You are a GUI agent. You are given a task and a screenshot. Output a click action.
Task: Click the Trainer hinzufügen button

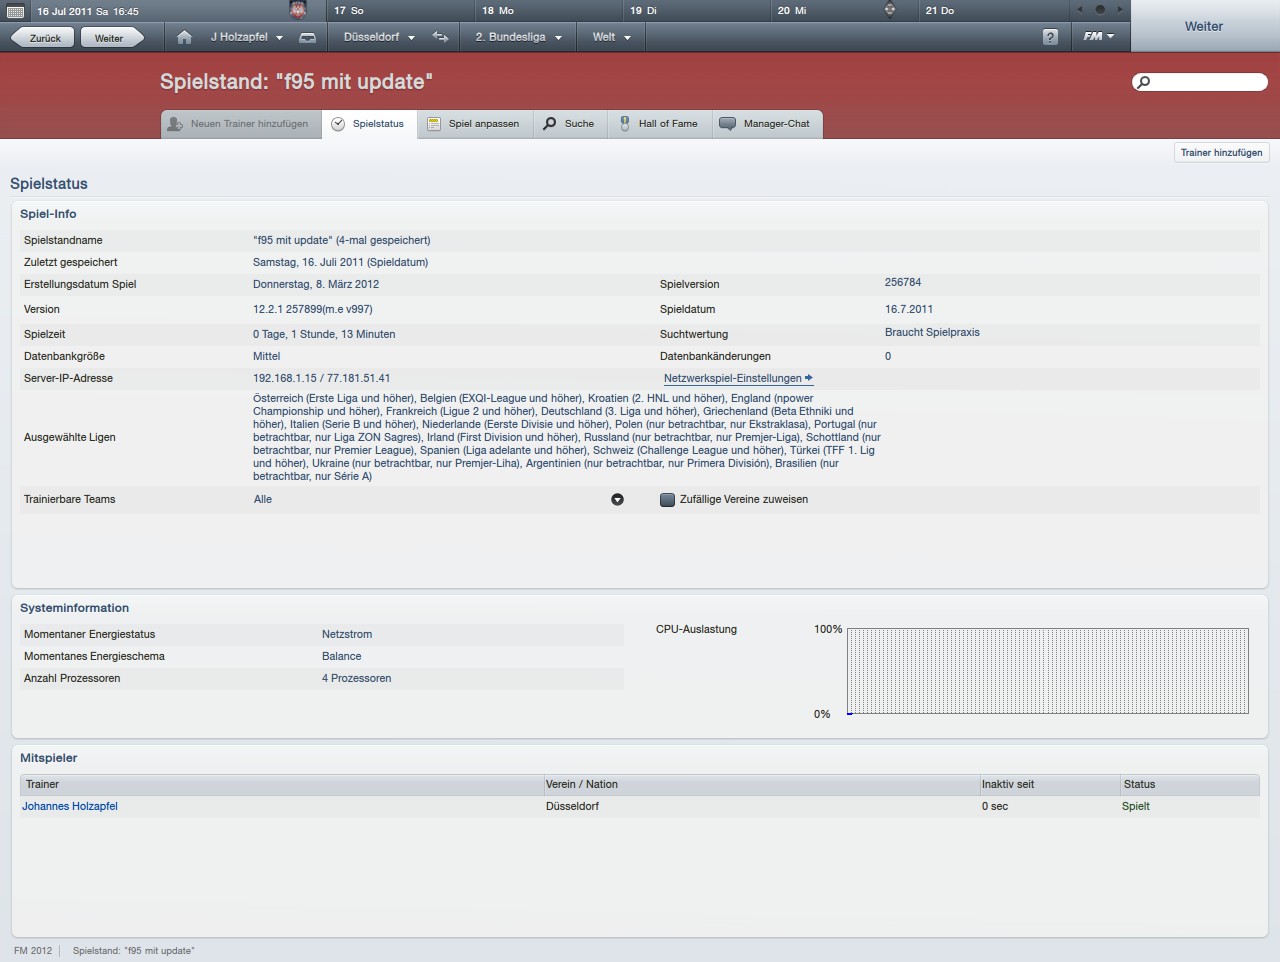click(1221, 153)
